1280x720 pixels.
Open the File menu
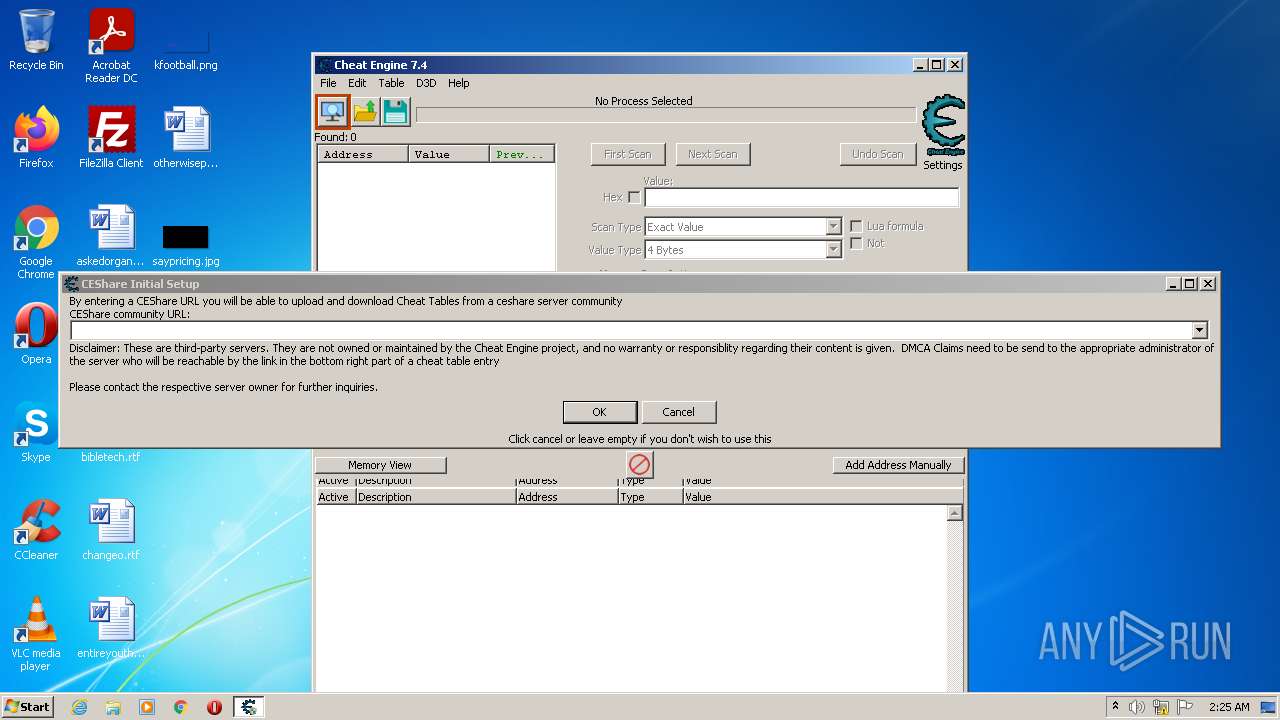pyautogui.click(x=328, y=83)
